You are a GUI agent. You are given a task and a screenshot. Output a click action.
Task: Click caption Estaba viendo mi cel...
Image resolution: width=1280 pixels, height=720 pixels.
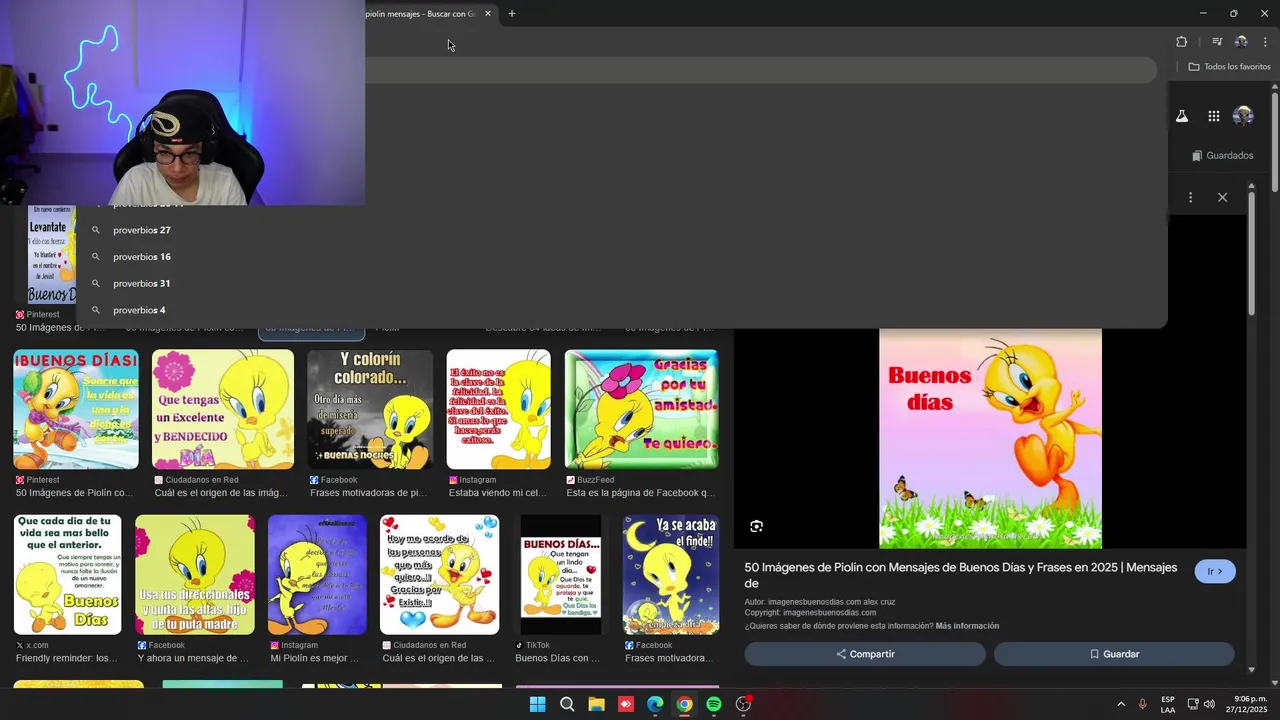[498, 493]
